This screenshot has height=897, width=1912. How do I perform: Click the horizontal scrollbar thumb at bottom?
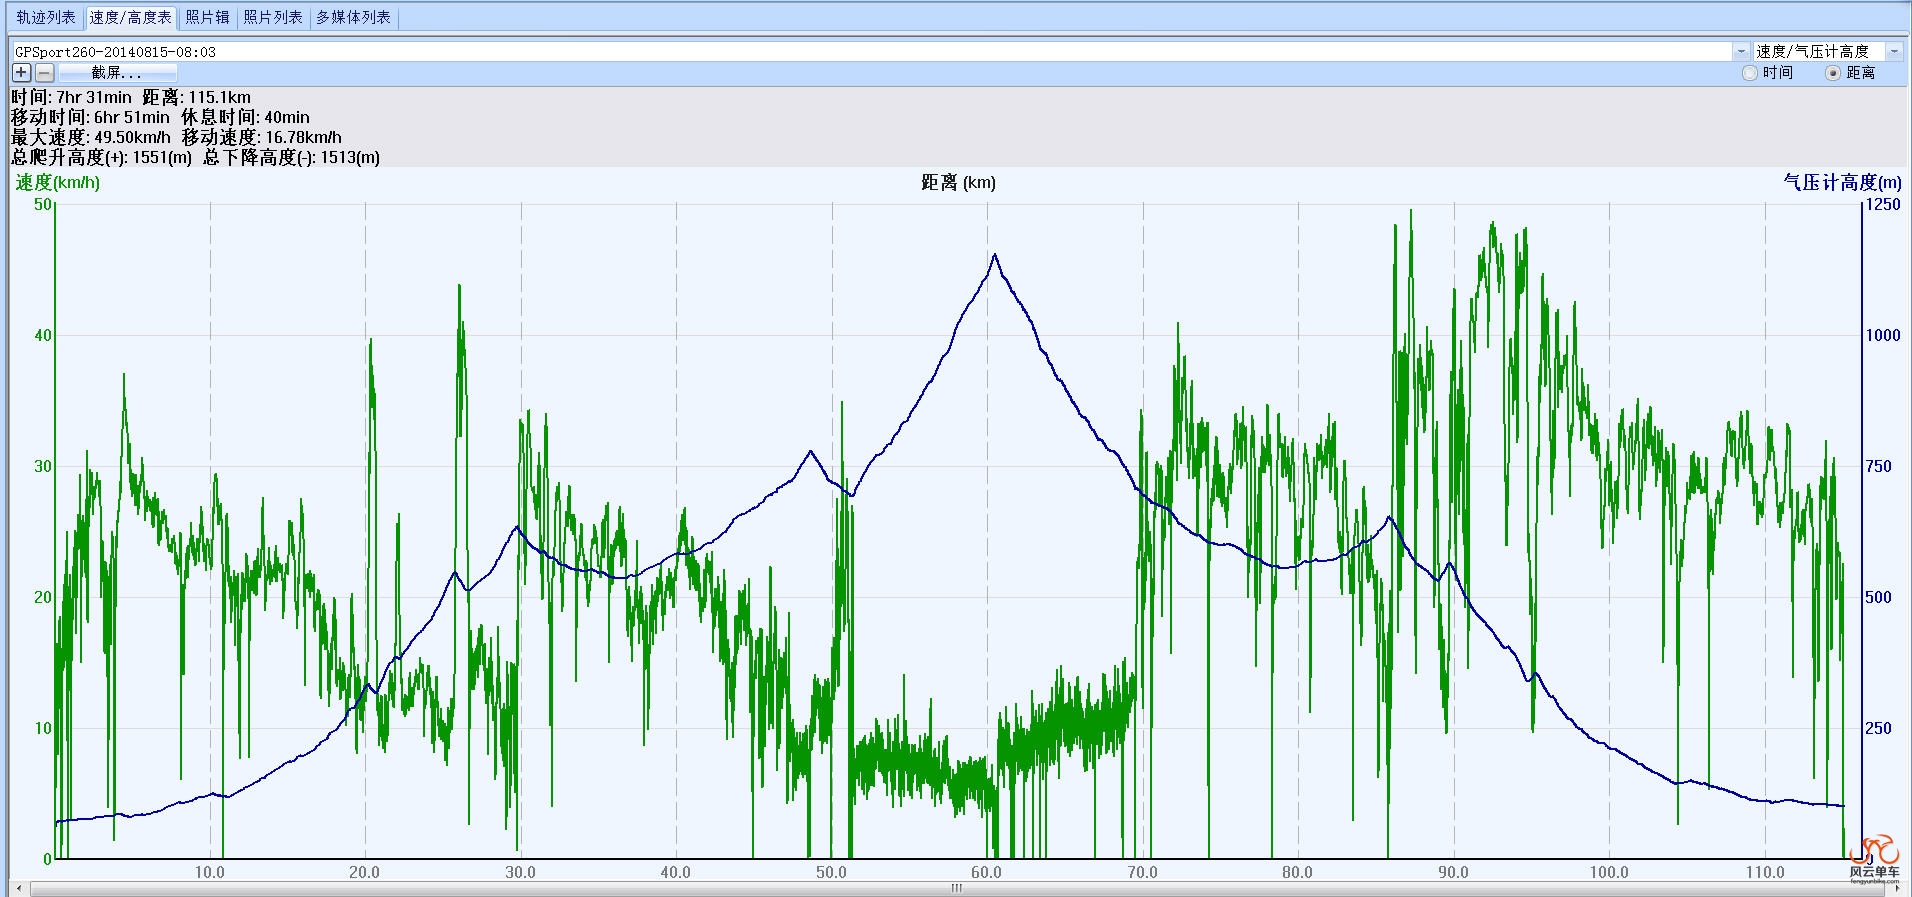(x=956, y=889)
